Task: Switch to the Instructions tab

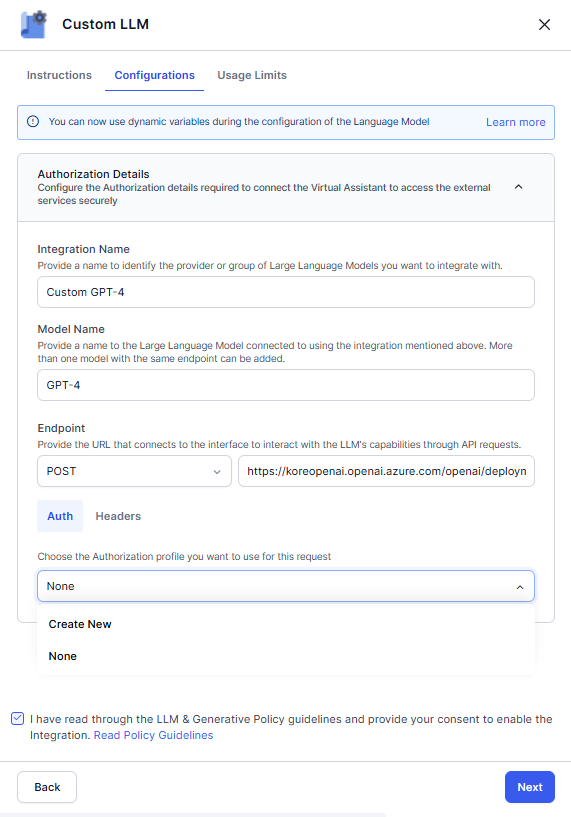Action: pyautogui.click(x=59, y=75)
